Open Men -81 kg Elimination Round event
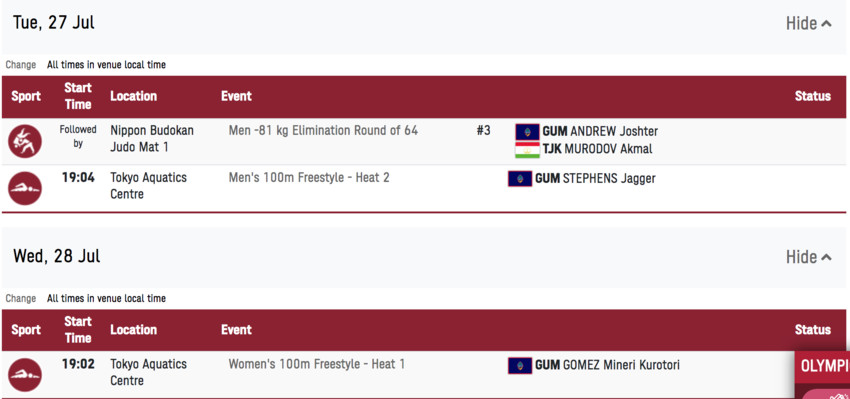This screenshot has width=850, height=399. [x=323, y=131]
